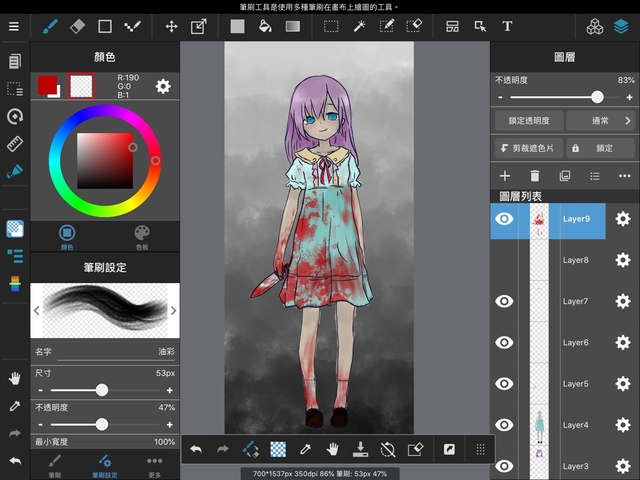This screenshot has height=480, width=640.
Task: Select the Text tool
Action: pos(507,26)
